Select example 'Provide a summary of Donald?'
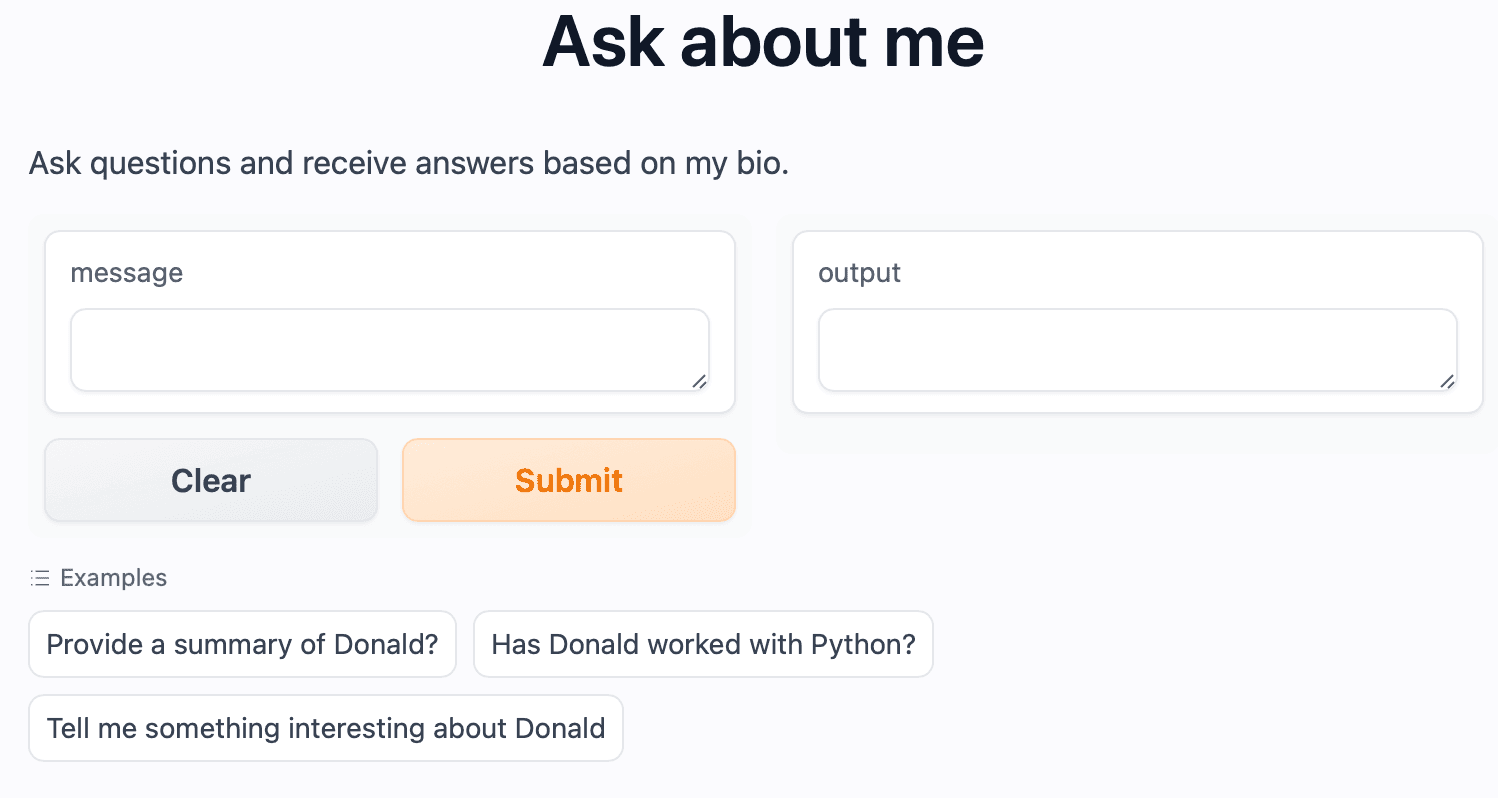The height and width of the screenshot is (798, 1498). point(242,644)
